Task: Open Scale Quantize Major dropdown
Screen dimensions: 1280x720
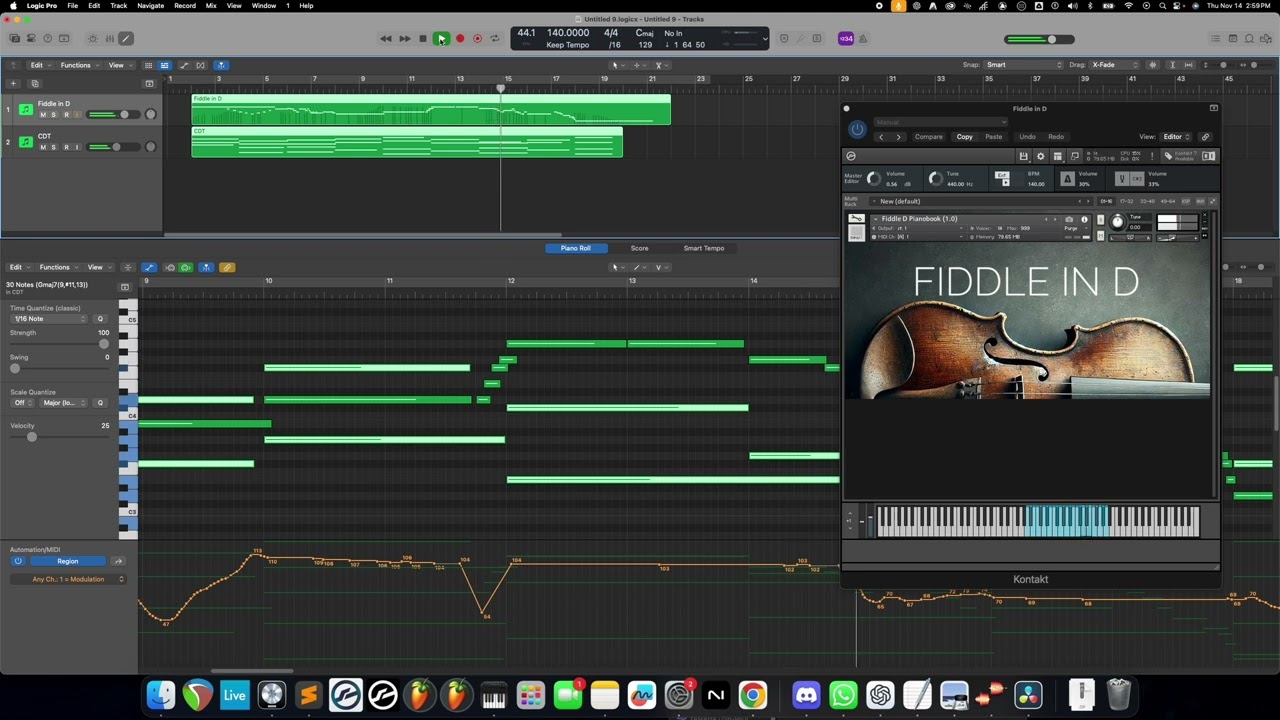Action: (62, 403)
